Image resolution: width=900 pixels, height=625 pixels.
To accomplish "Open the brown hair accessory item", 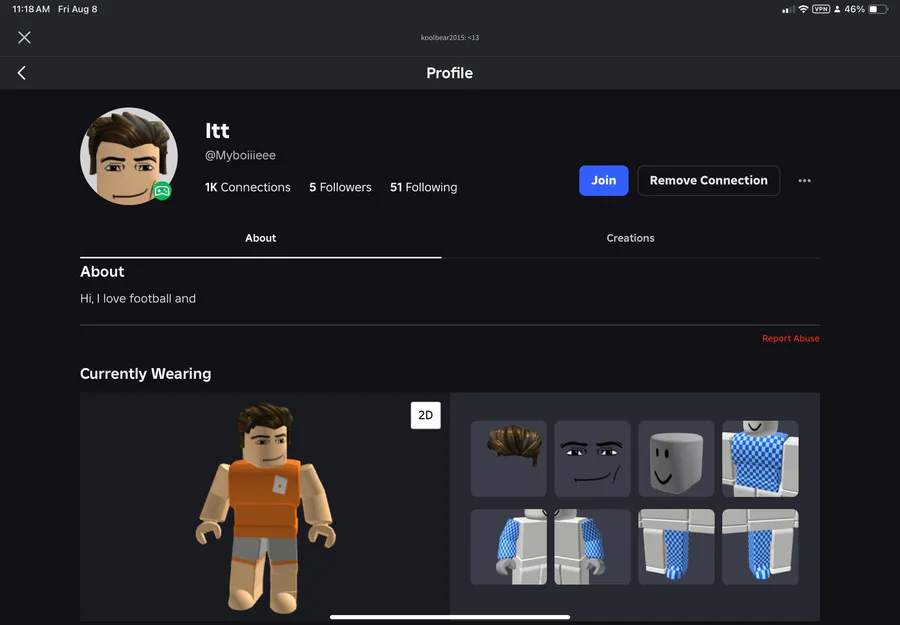I will point(509,459).
